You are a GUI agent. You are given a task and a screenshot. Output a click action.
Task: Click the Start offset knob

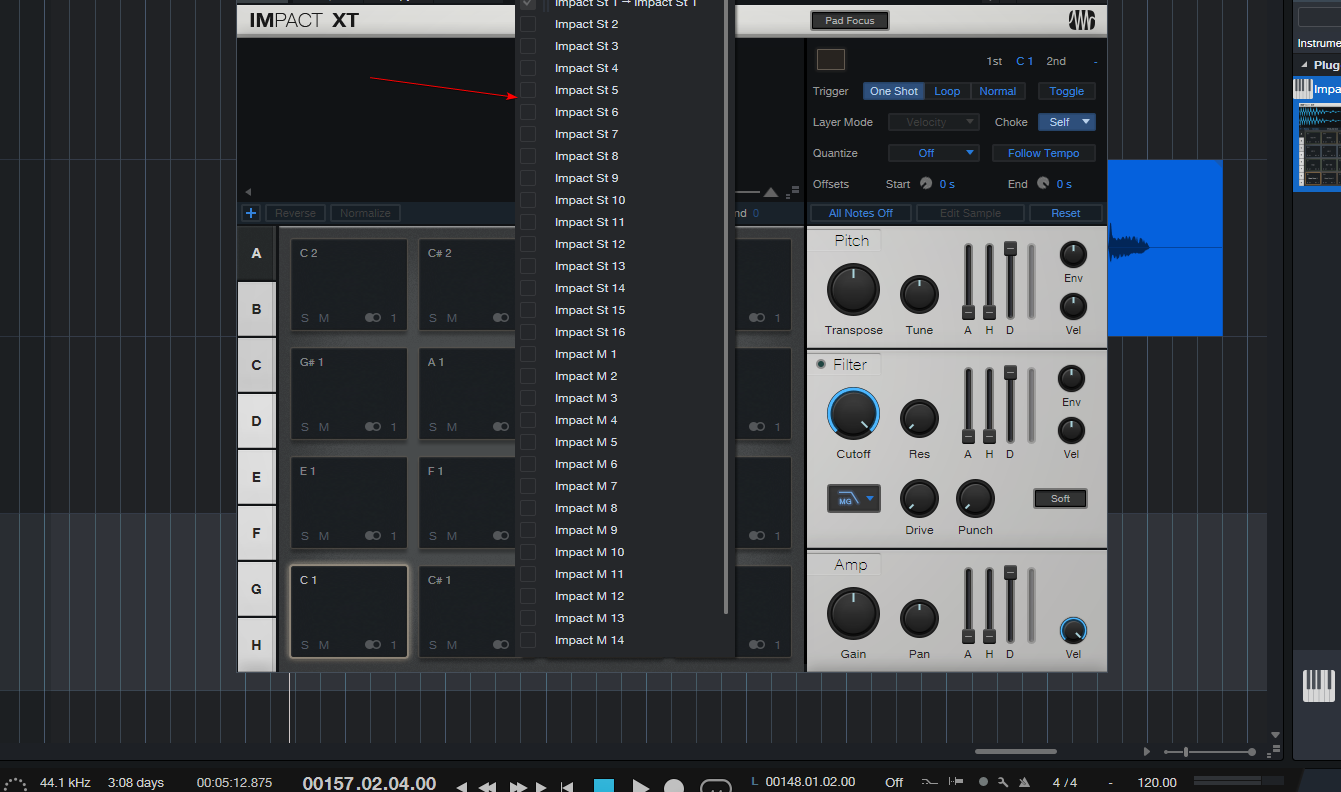pyautogui.click(x=925, y=183)
